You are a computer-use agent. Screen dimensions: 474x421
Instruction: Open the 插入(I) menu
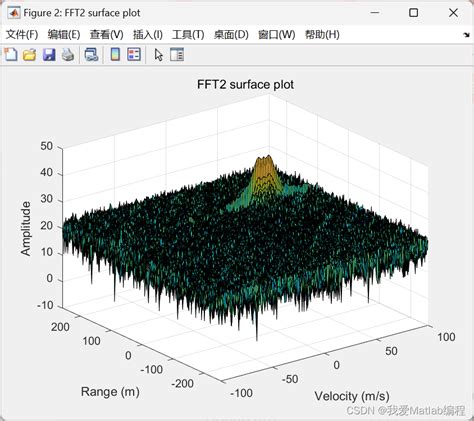[x=148, y=34]
